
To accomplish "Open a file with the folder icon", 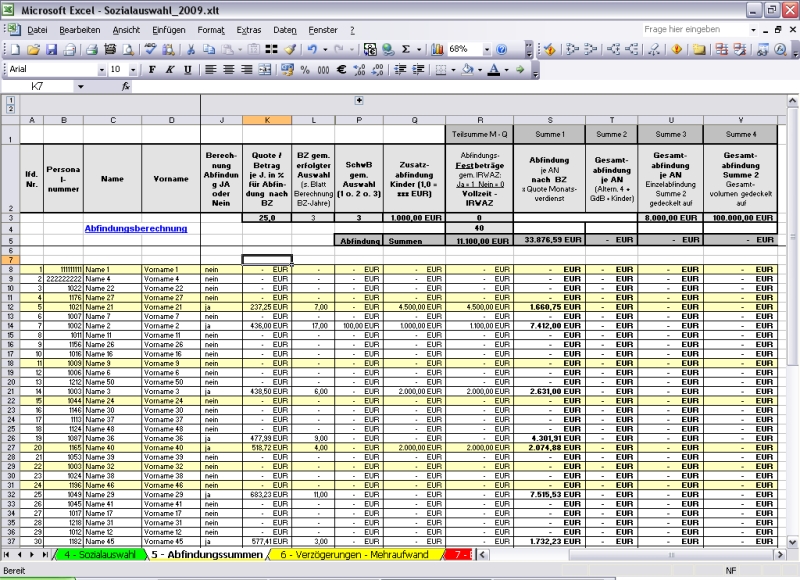I will [x=33, y=49].
